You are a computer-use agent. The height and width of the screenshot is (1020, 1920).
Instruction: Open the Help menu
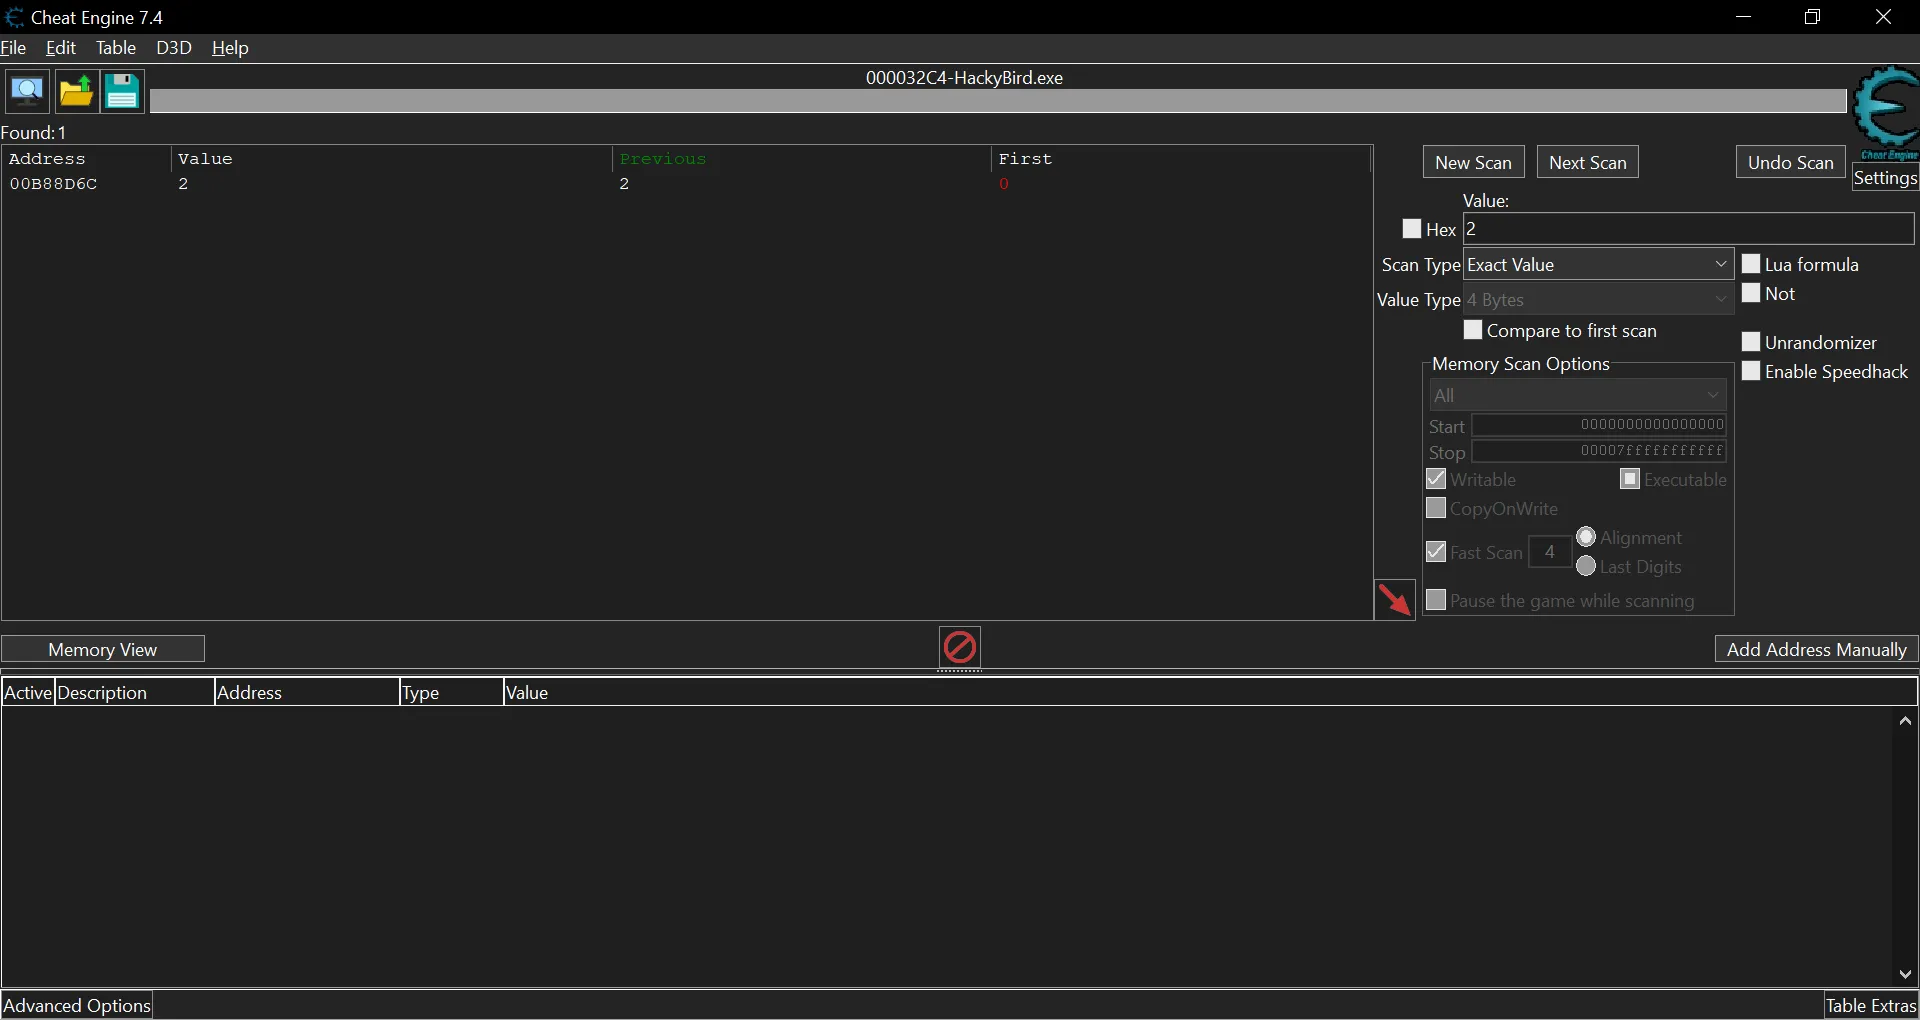230,48
